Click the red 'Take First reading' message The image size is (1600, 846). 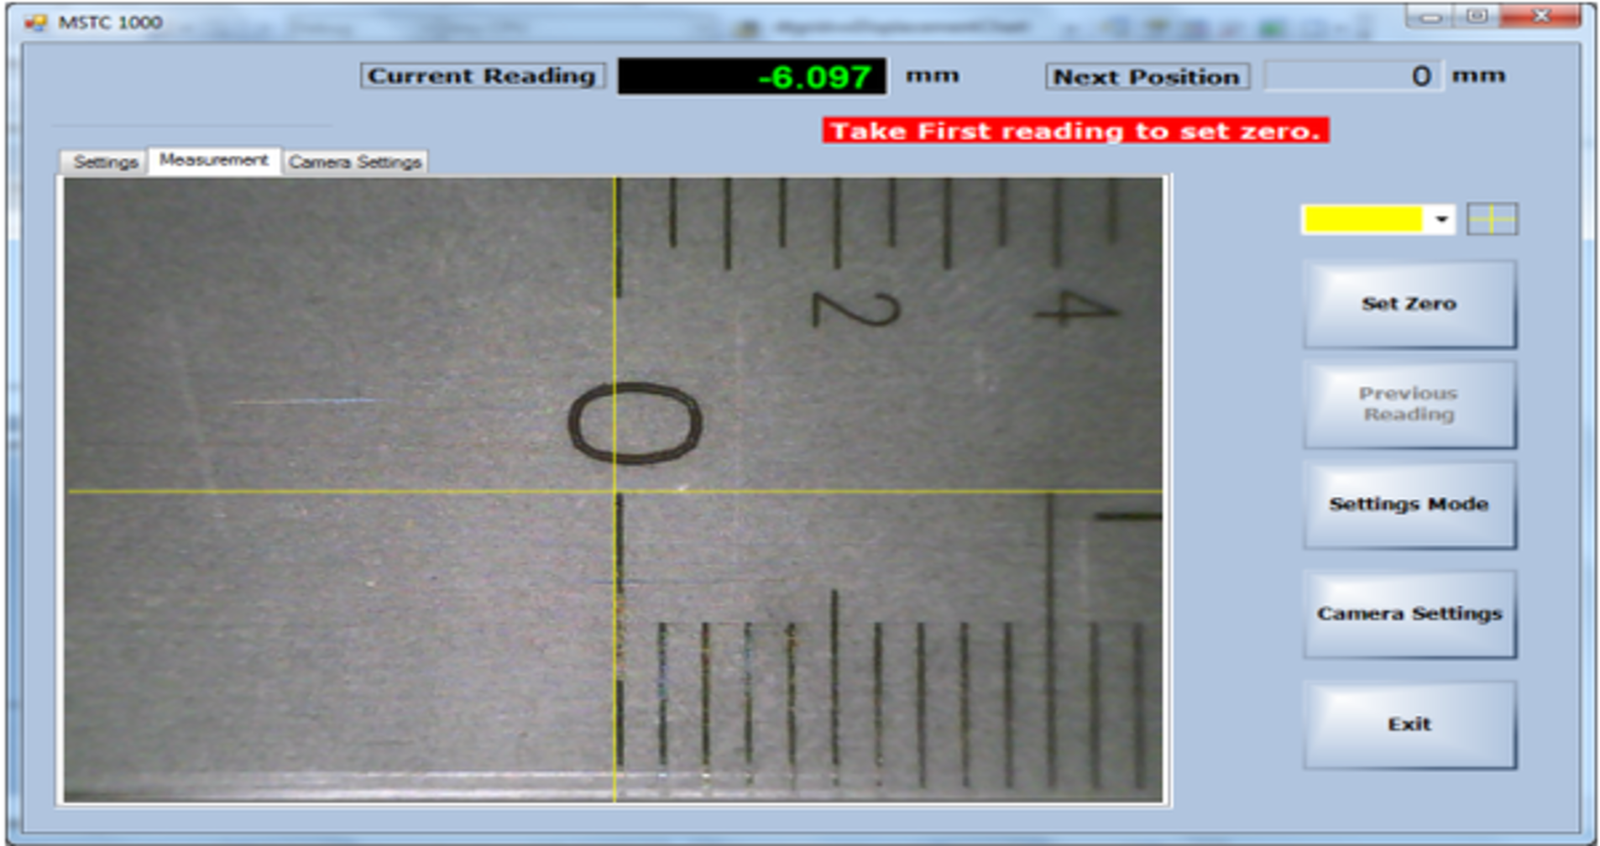point(1075,131)
